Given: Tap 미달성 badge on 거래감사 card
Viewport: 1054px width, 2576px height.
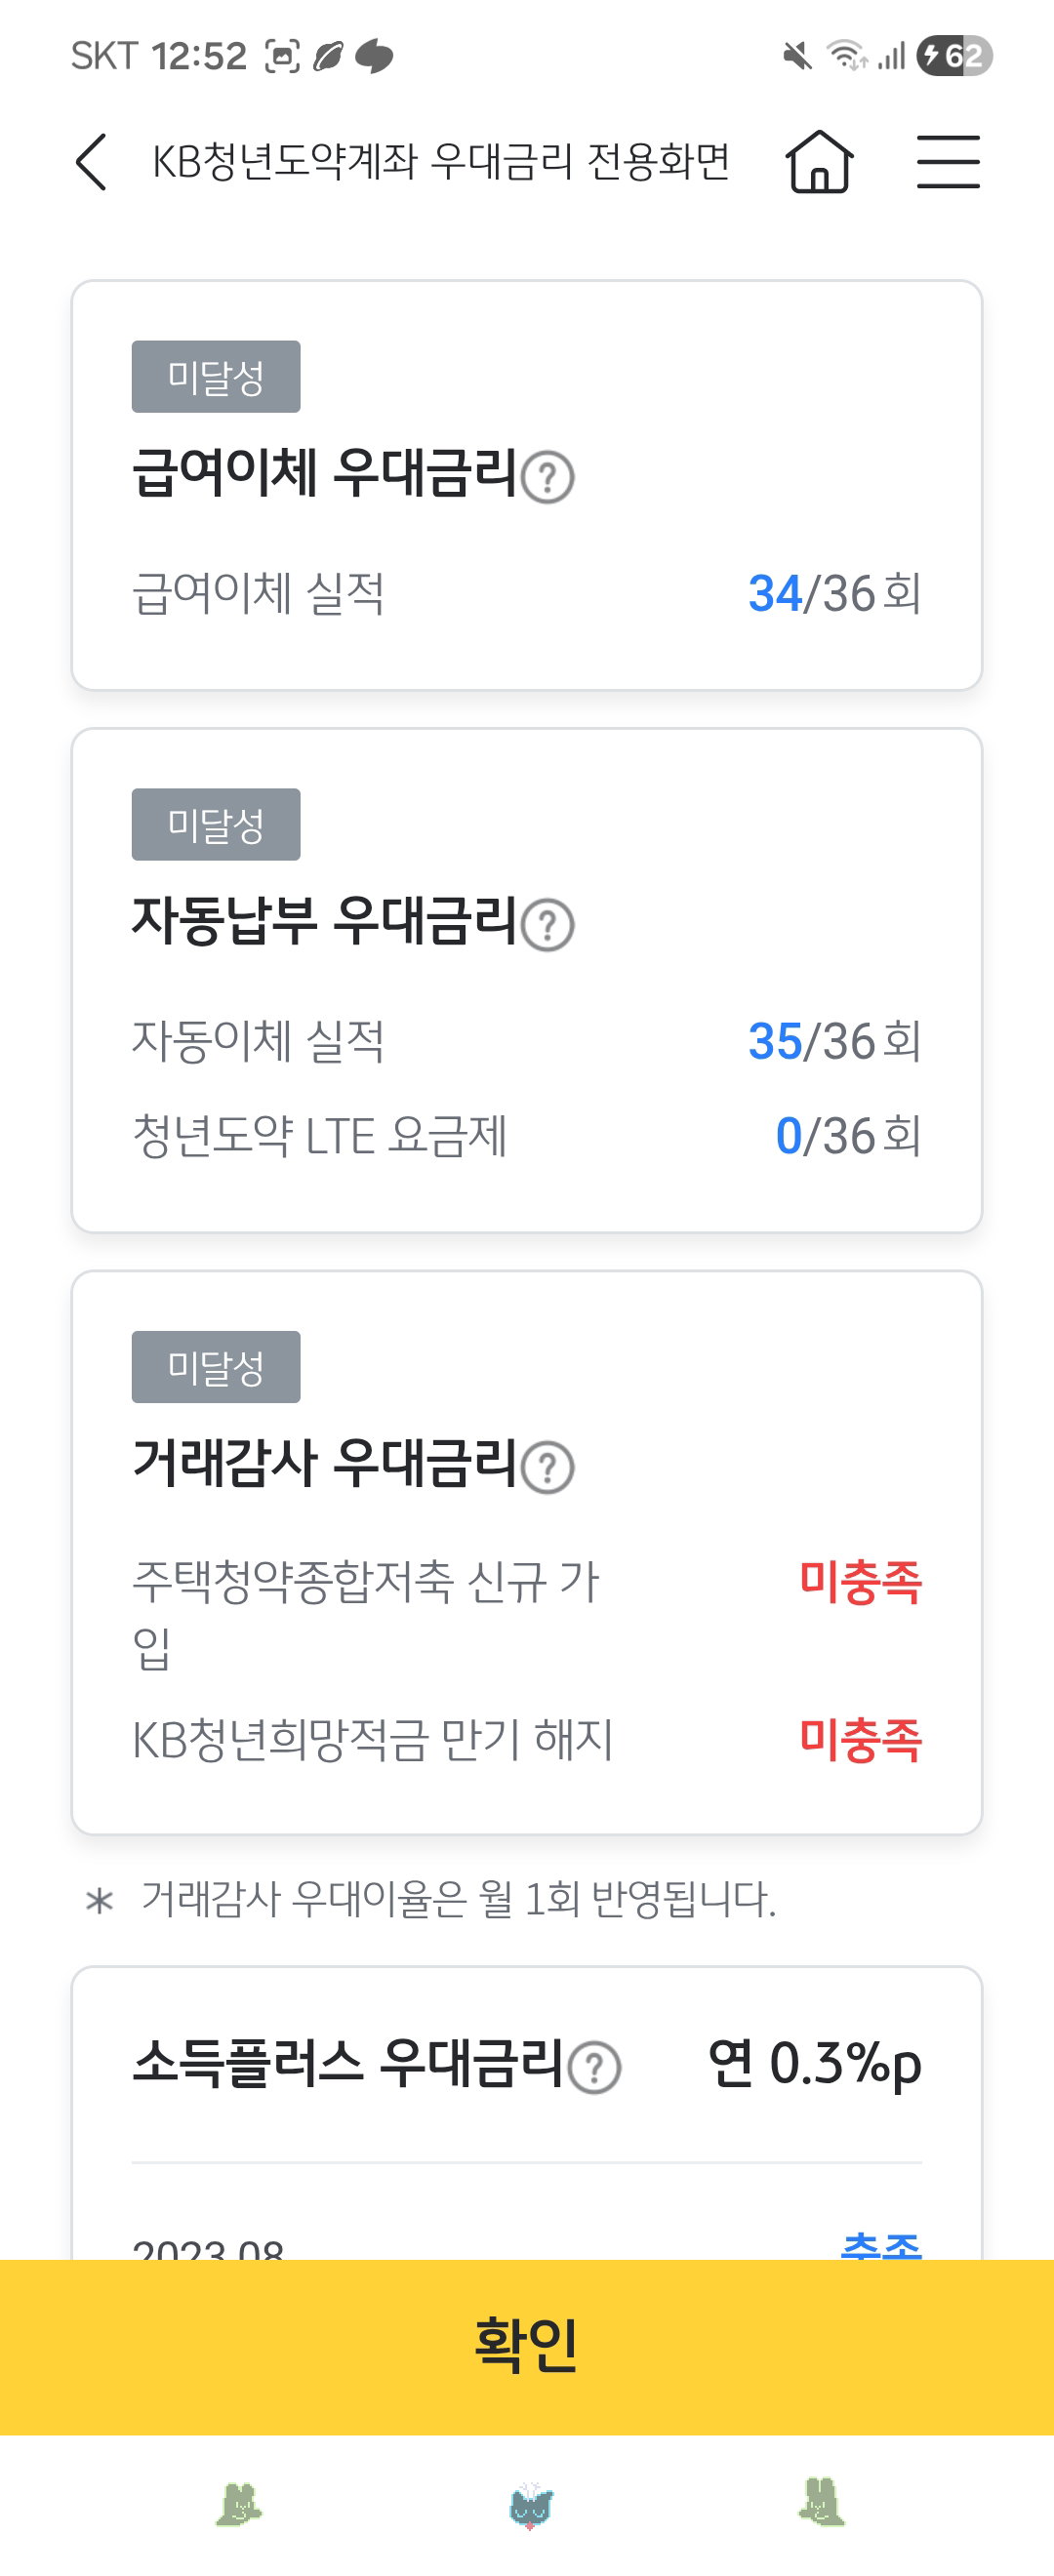Looking at the screenshot, I should click(216, 1367).
